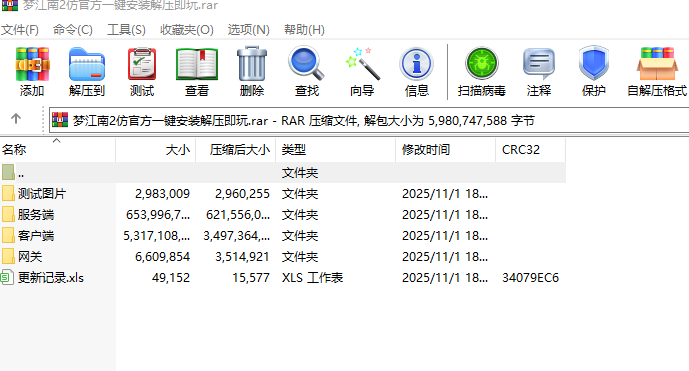689x371 pixels.
Task: Click the 更新记录.xls file icon
Action: coord(7,277)
